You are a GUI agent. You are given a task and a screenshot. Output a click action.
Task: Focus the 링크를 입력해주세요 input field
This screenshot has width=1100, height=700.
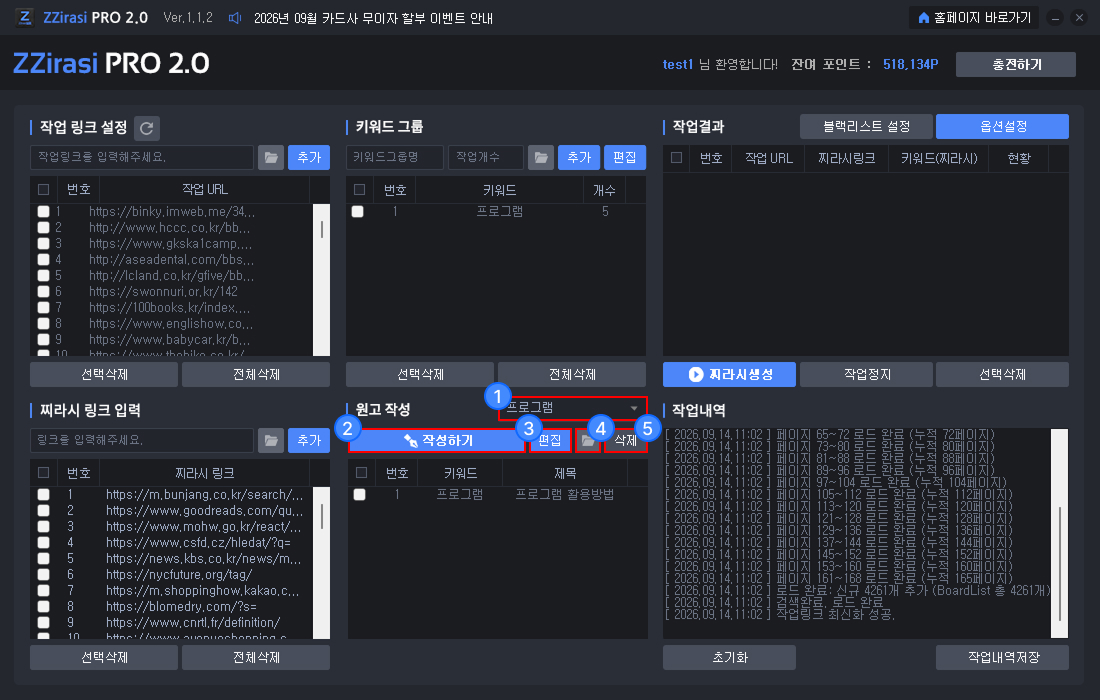pos(142,440)
